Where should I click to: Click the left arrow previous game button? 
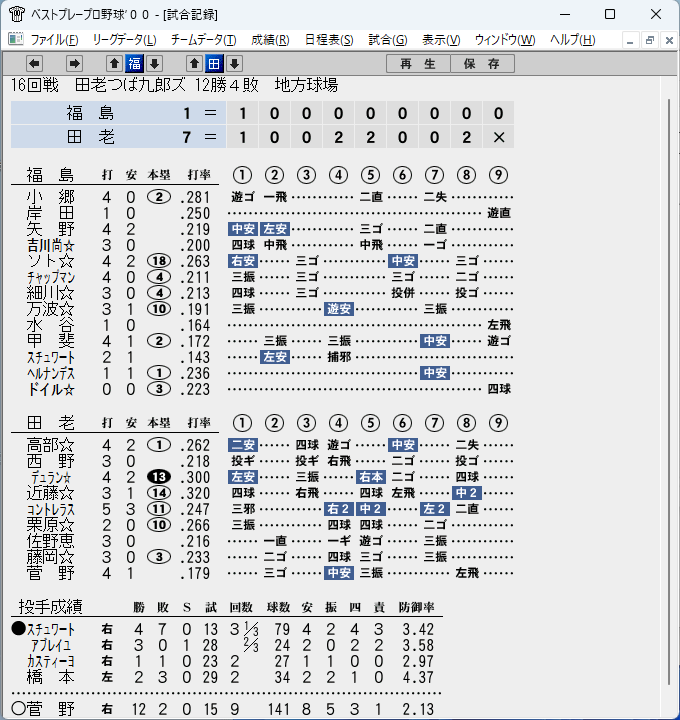[34, 63]
